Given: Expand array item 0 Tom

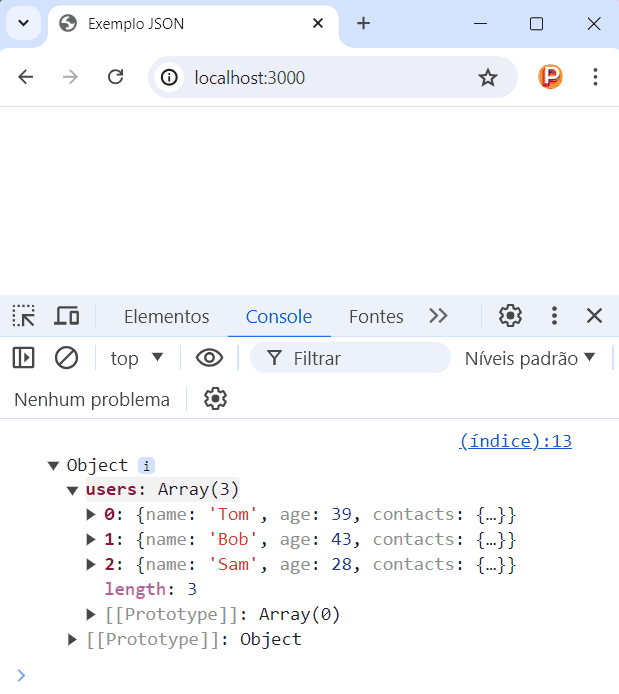Looking at the screenshot, I should [91, 514].
